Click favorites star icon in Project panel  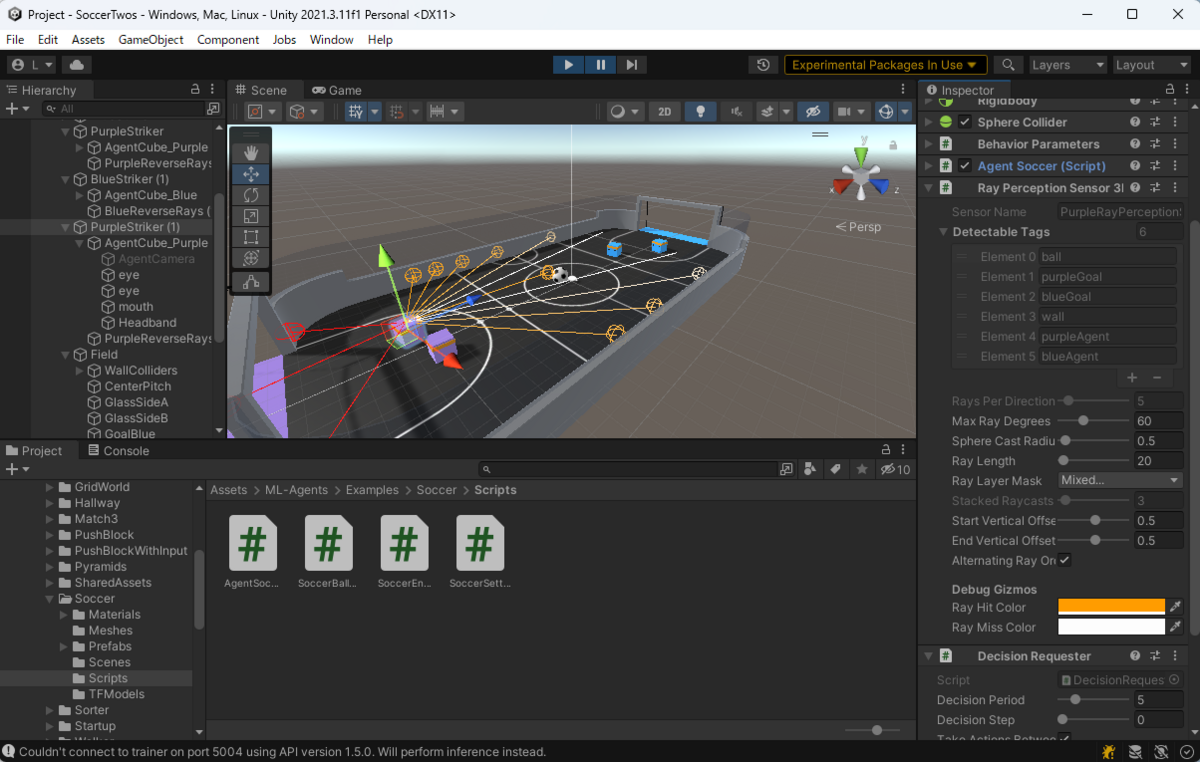click(x=862, y=469)
